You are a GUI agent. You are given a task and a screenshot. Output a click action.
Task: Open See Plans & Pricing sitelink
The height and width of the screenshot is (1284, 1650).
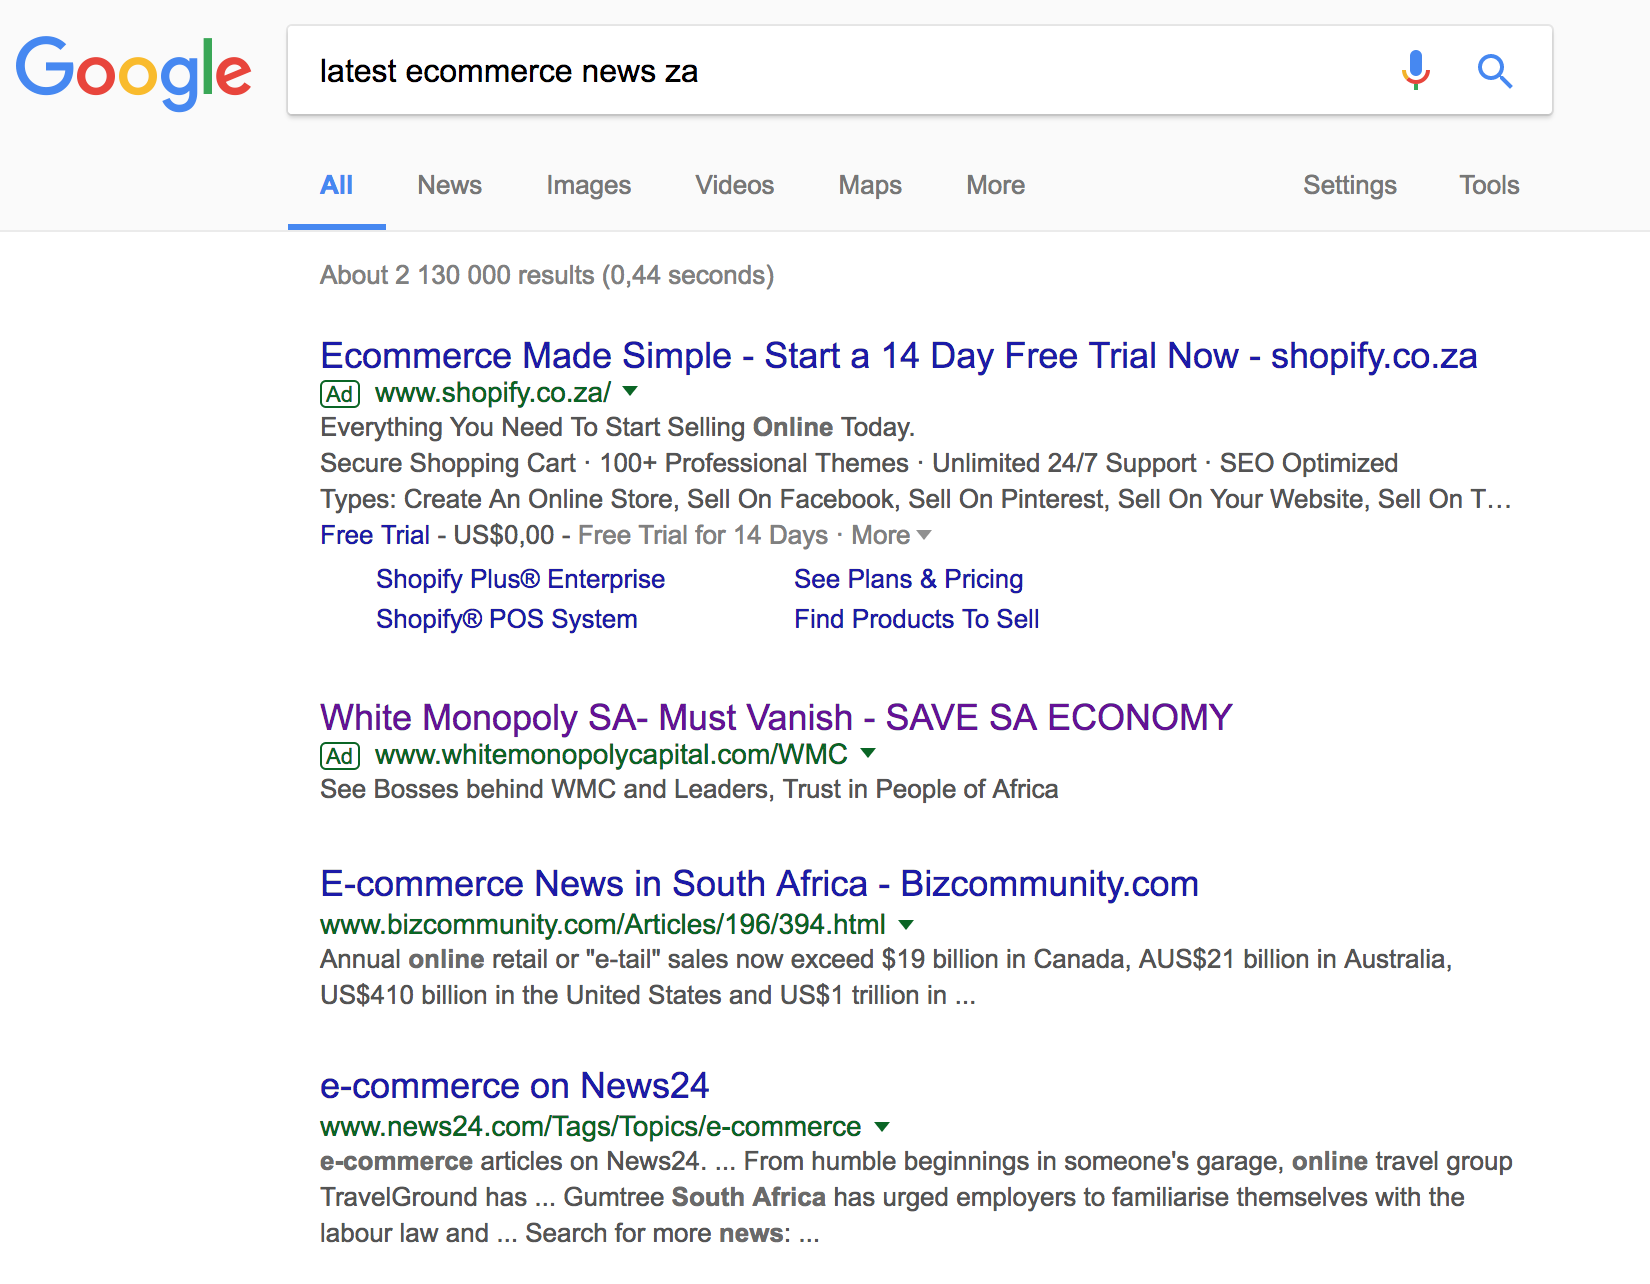point(908,579)
